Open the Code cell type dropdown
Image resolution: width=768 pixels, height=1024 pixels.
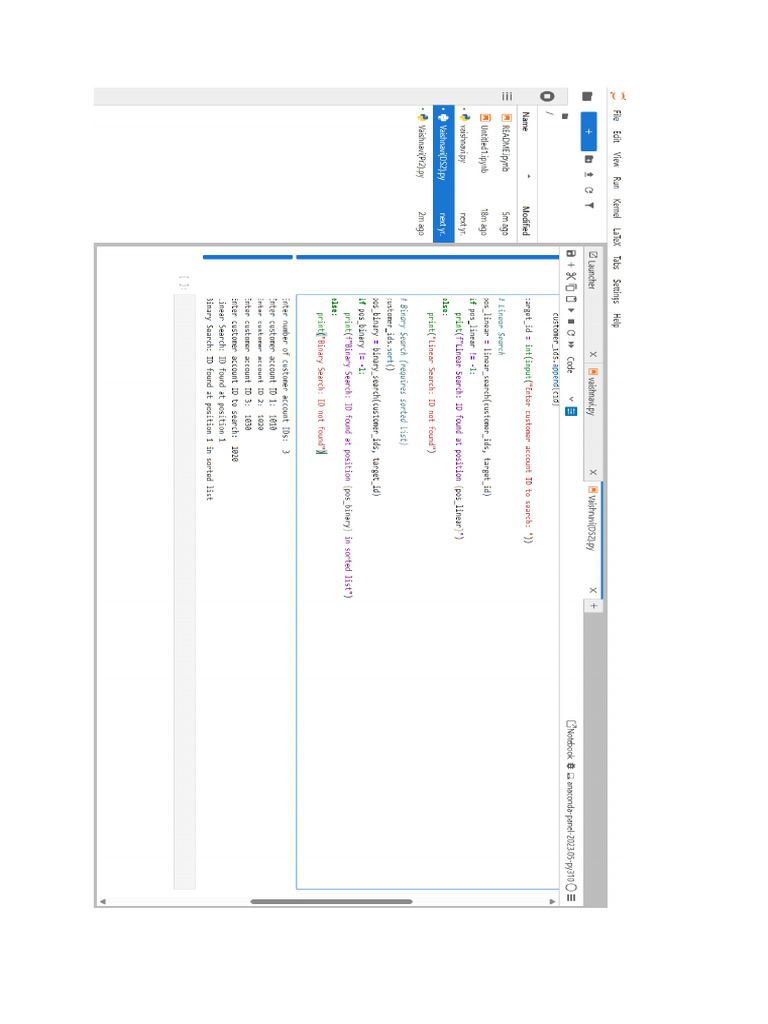click(571, 378)
